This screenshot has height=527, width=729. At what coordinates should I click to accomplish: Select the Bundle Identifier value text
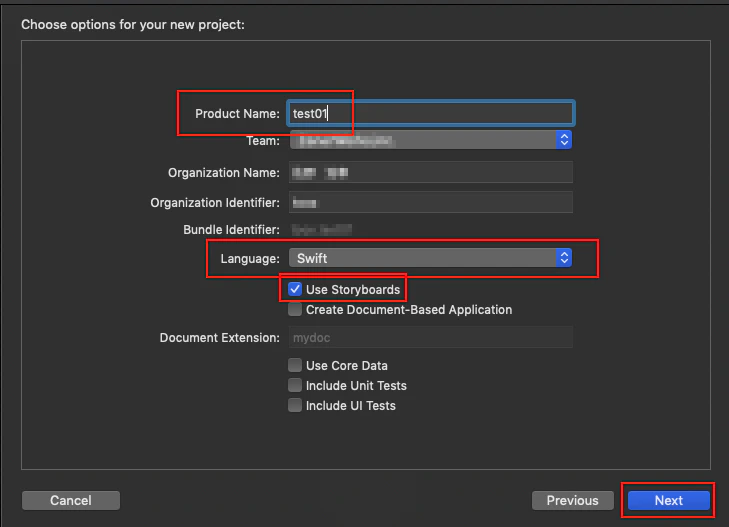click(x=322, y=230)
